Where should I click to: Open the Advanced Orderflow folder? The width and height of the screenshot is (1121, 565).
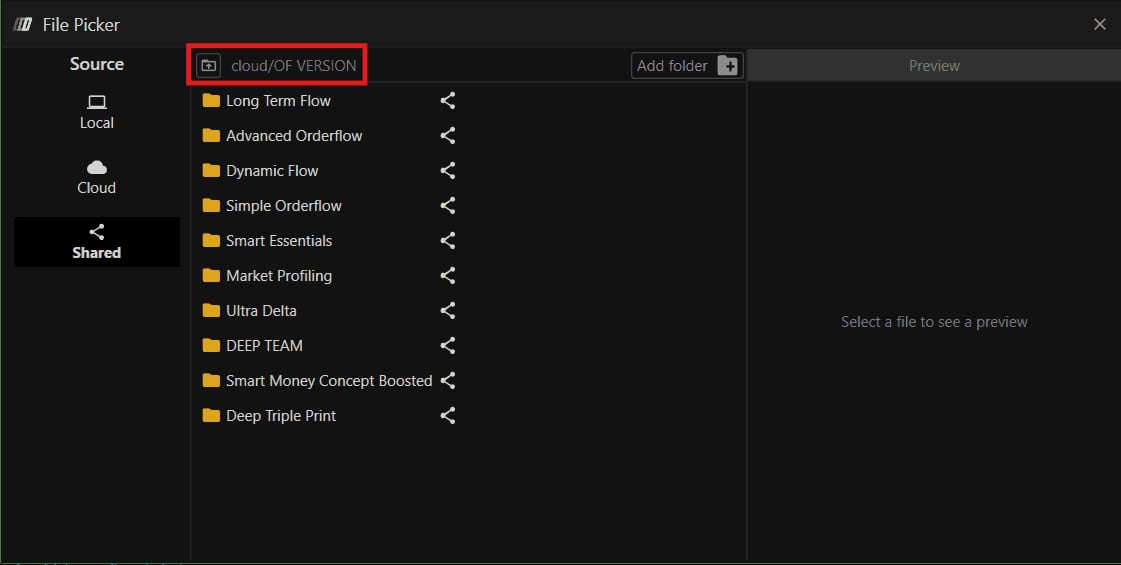point(294,136)
